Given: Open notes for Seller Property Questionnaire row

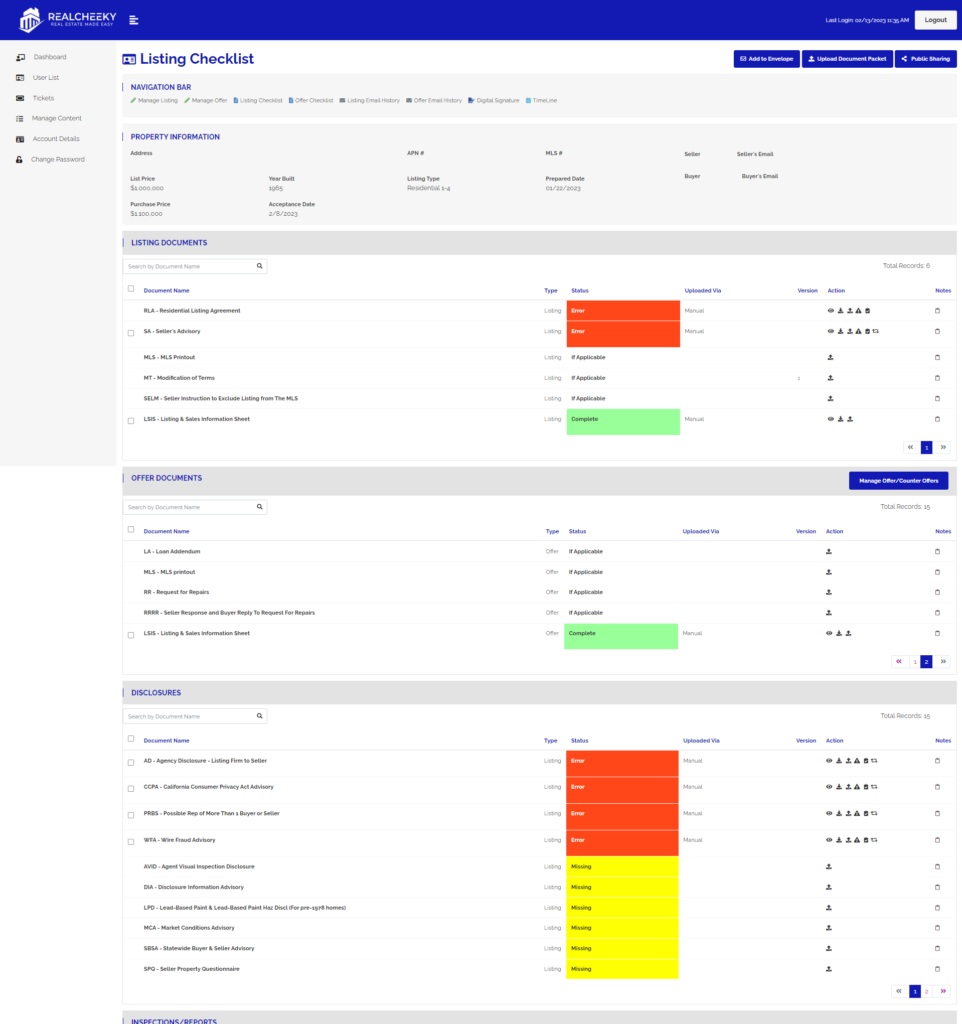Looking at the screenshot, I should tap(937, 969).
